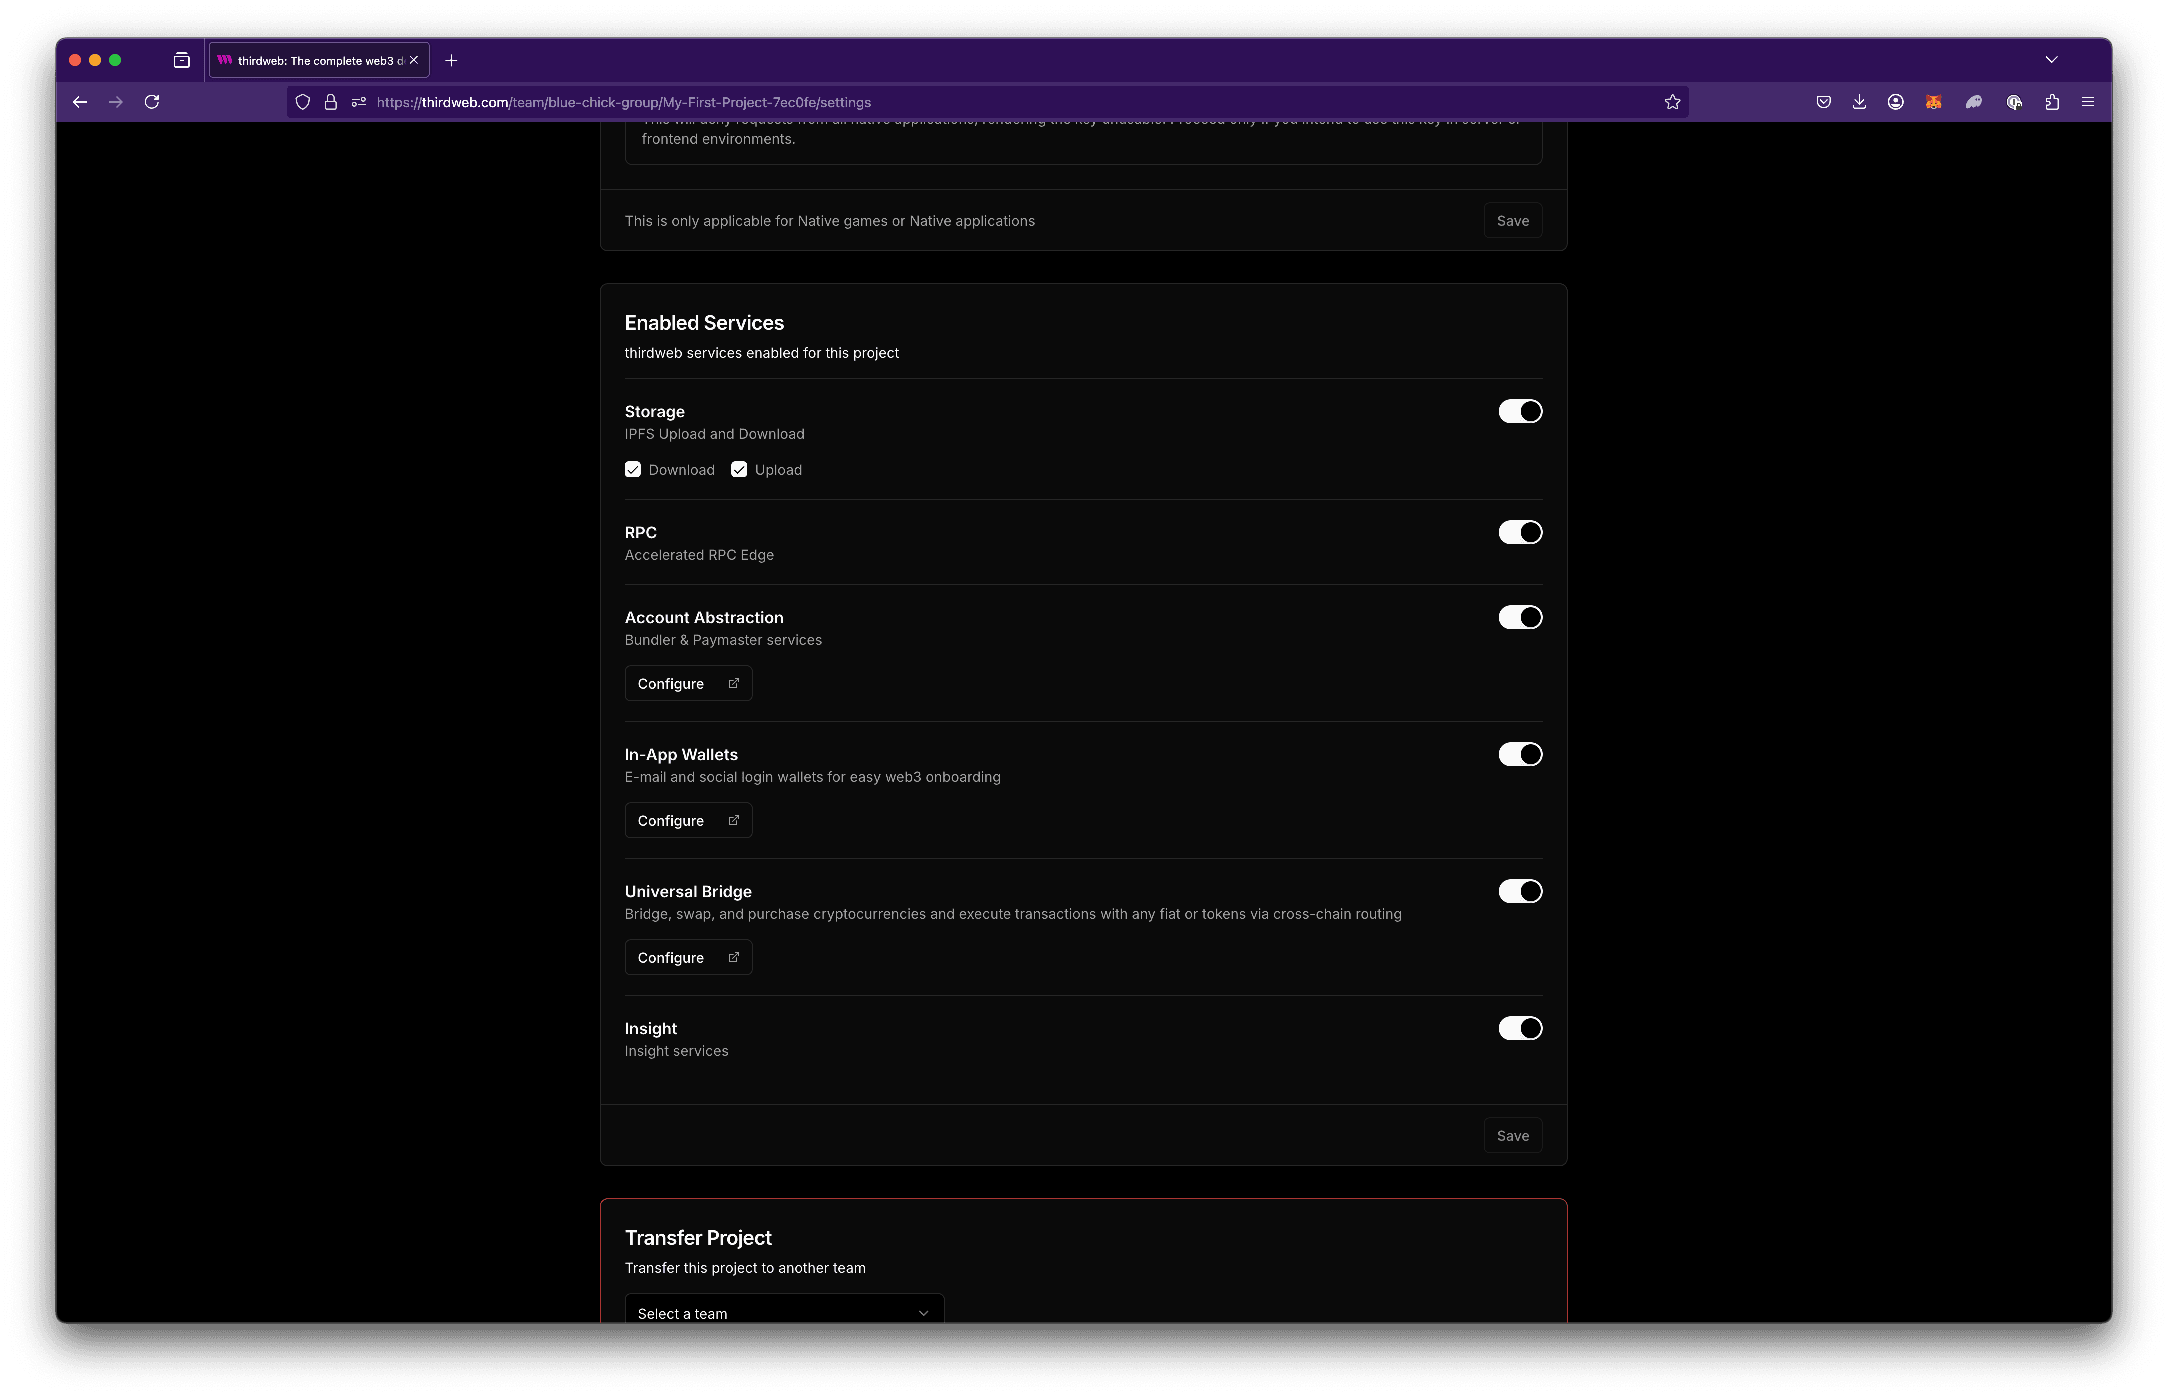This screenshot has width=2168, height=1397.
Task: Open the extensions puzzle piece icon
Action: pyautogui.click(x=2052, y=102)
